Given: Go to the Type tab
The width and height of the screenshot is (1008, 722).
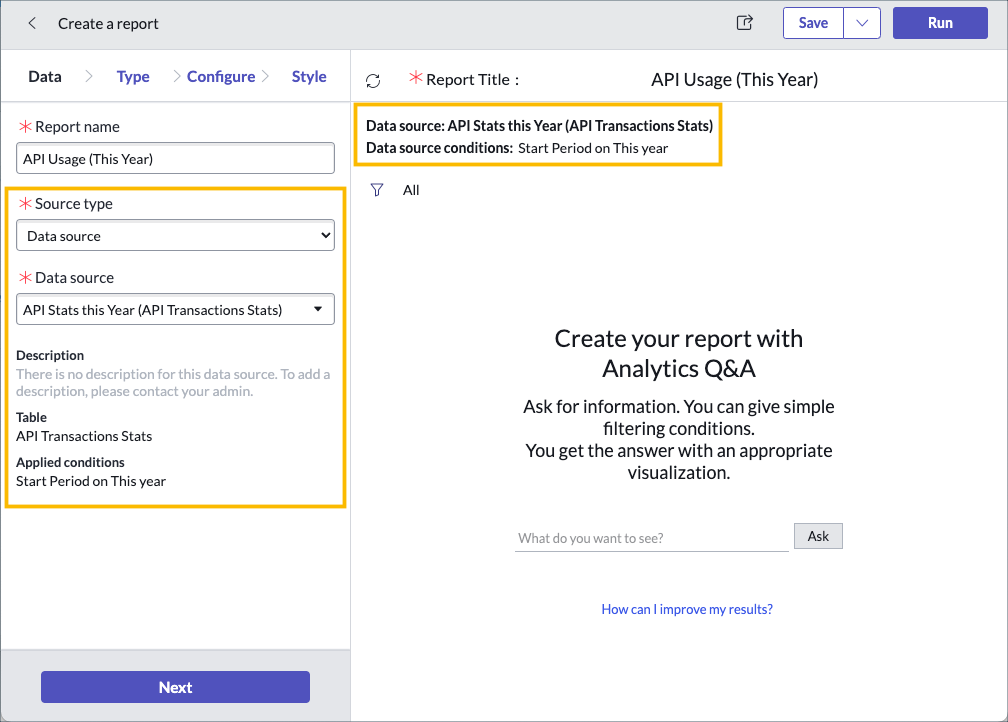Looking at the screenshot, I should tap(133, 77).
